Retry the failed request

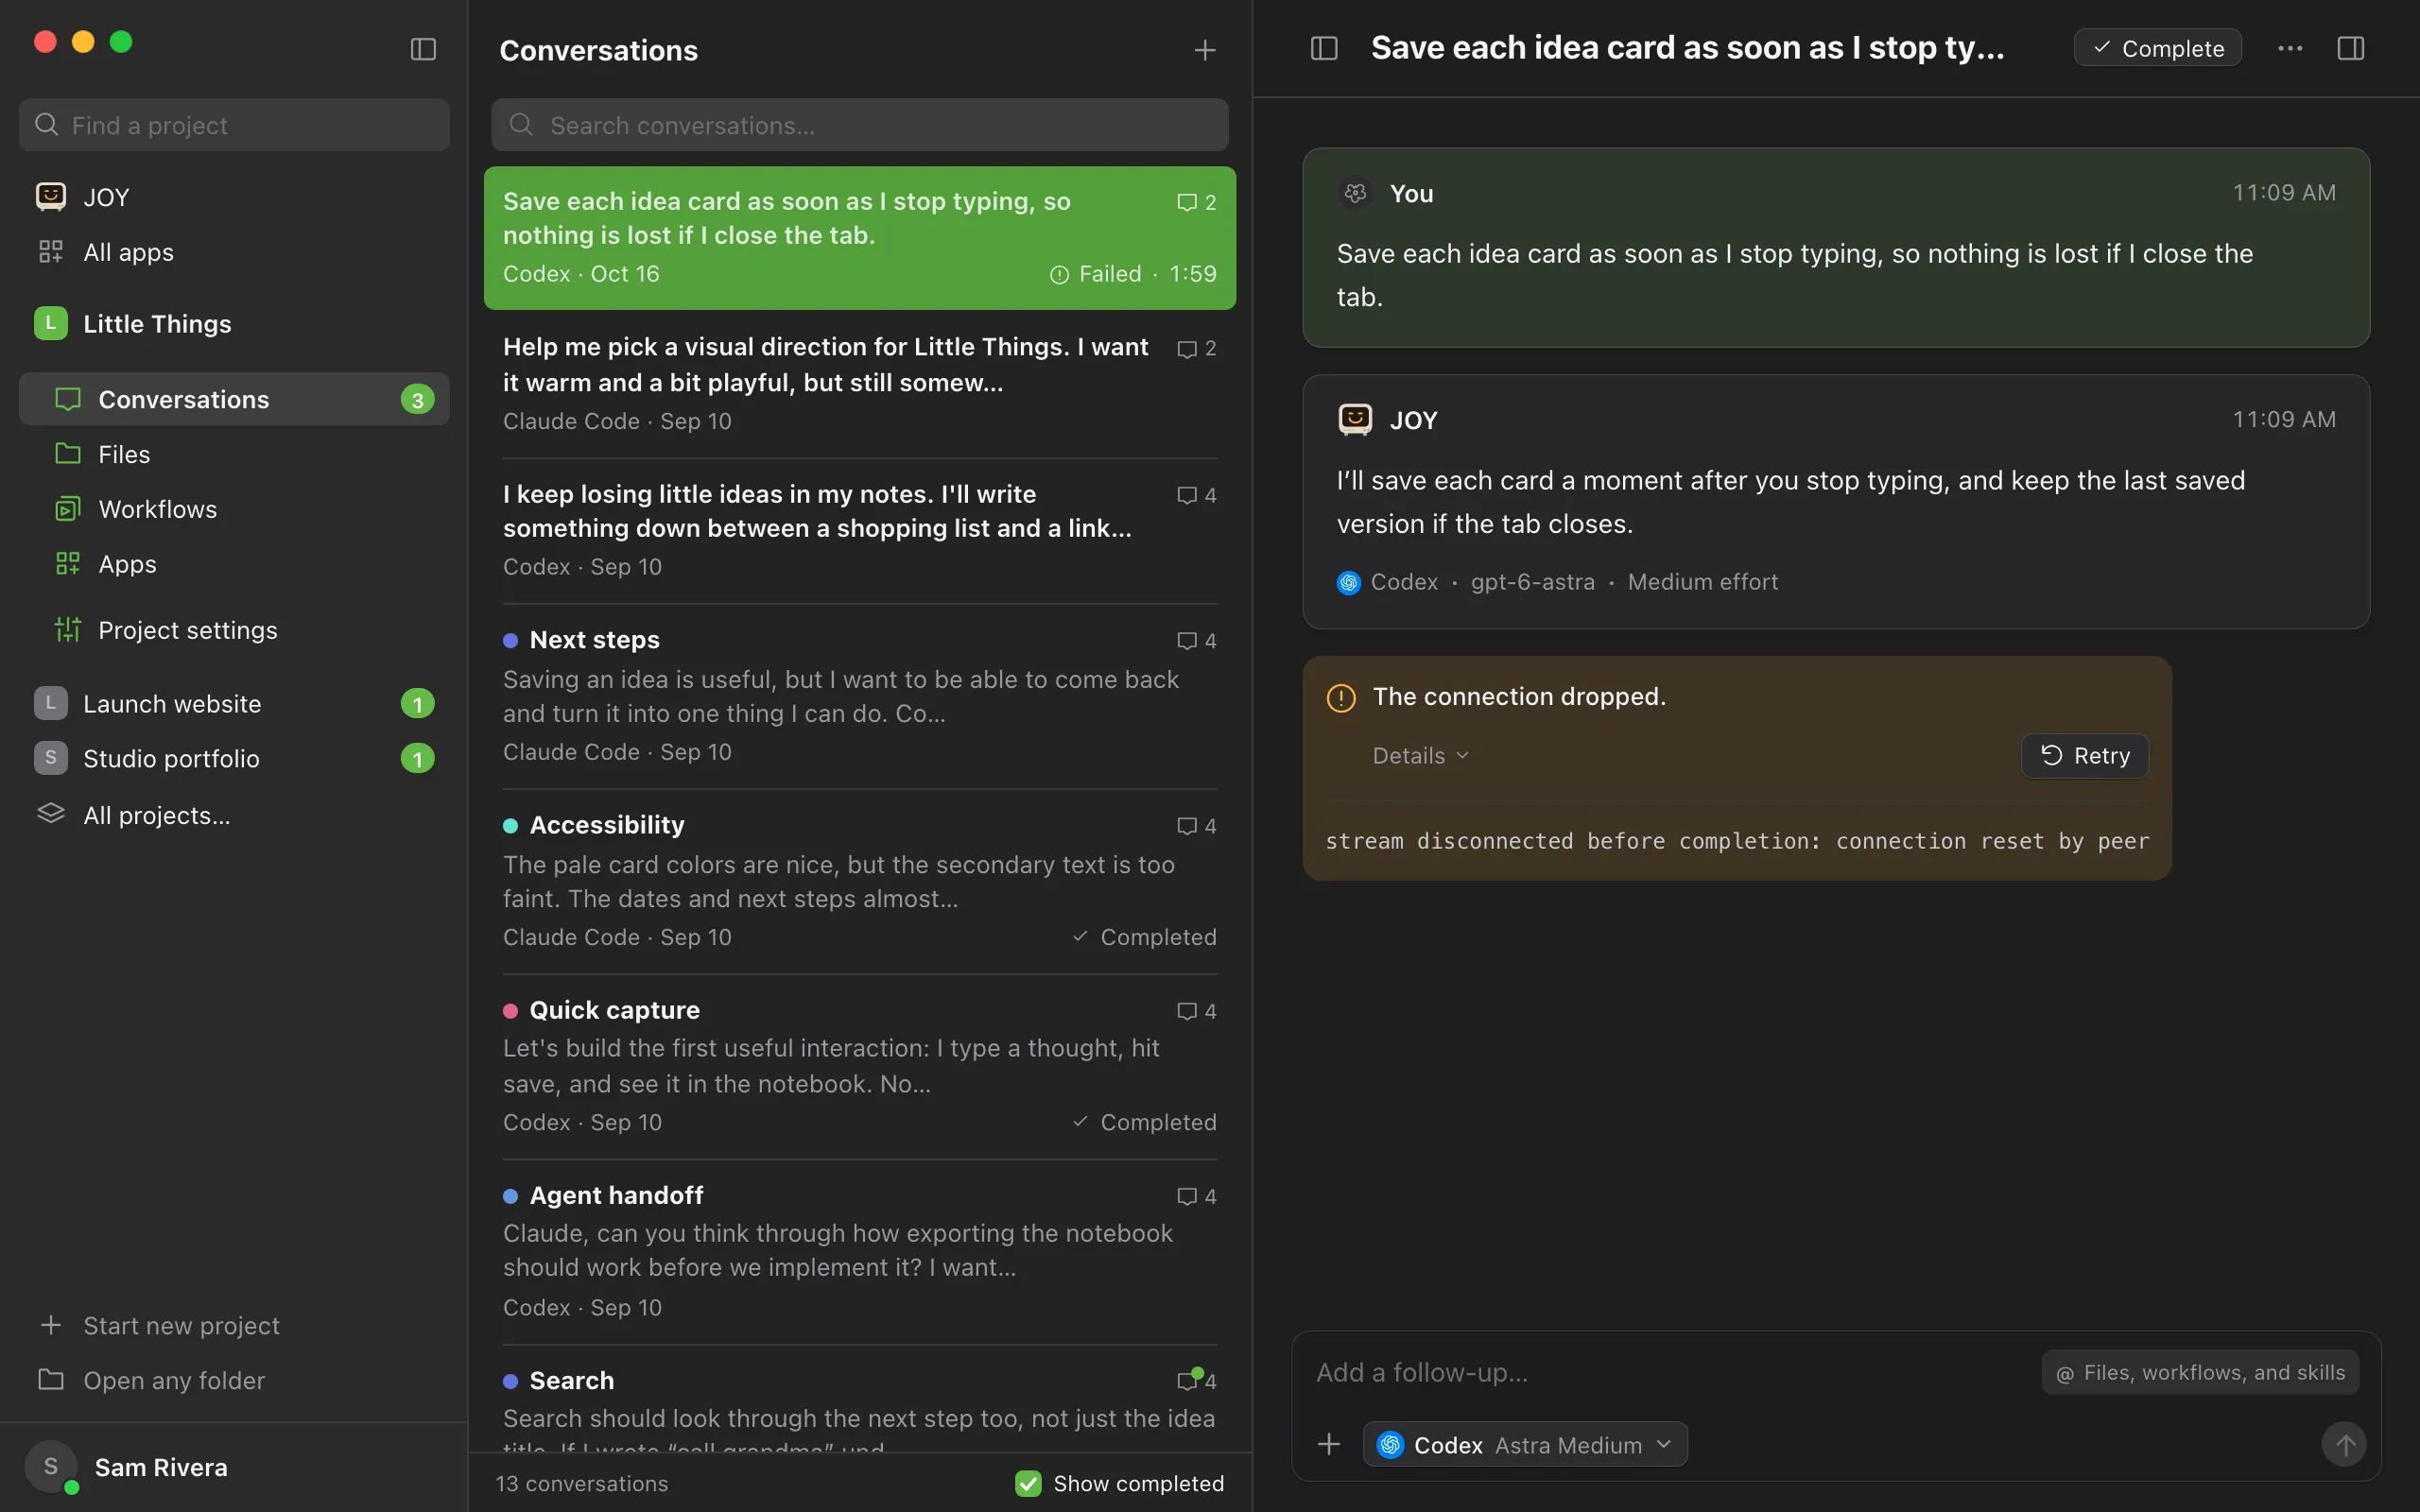2085,756
